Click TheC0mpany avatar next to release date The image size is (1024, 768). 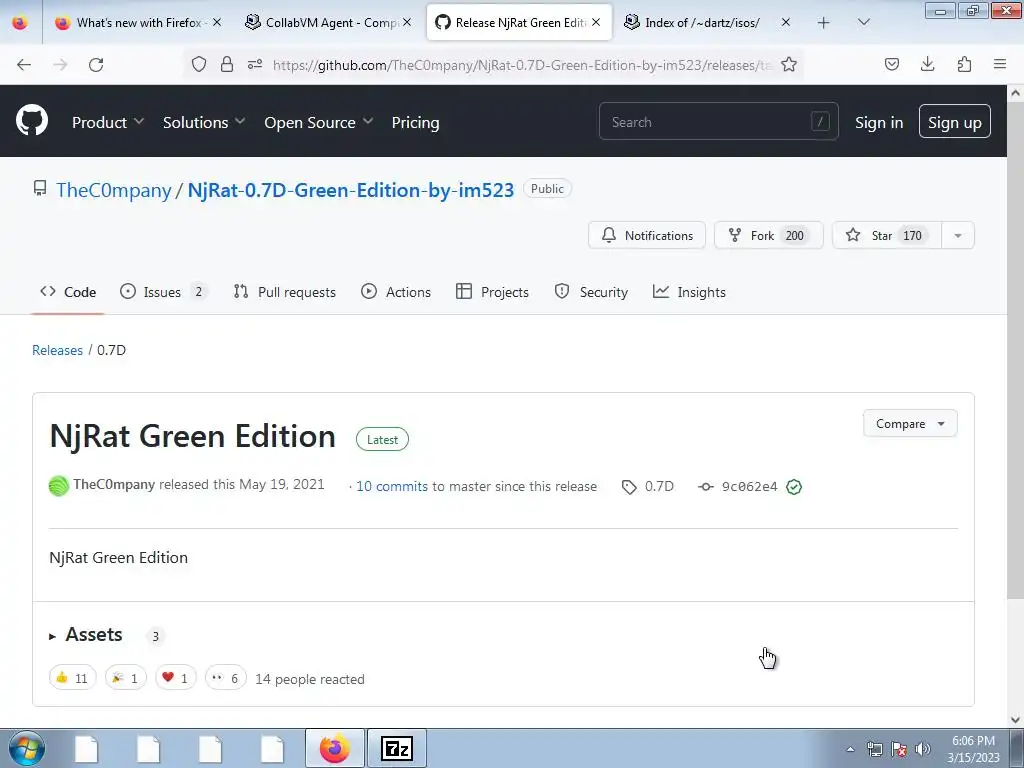point(59,486)
